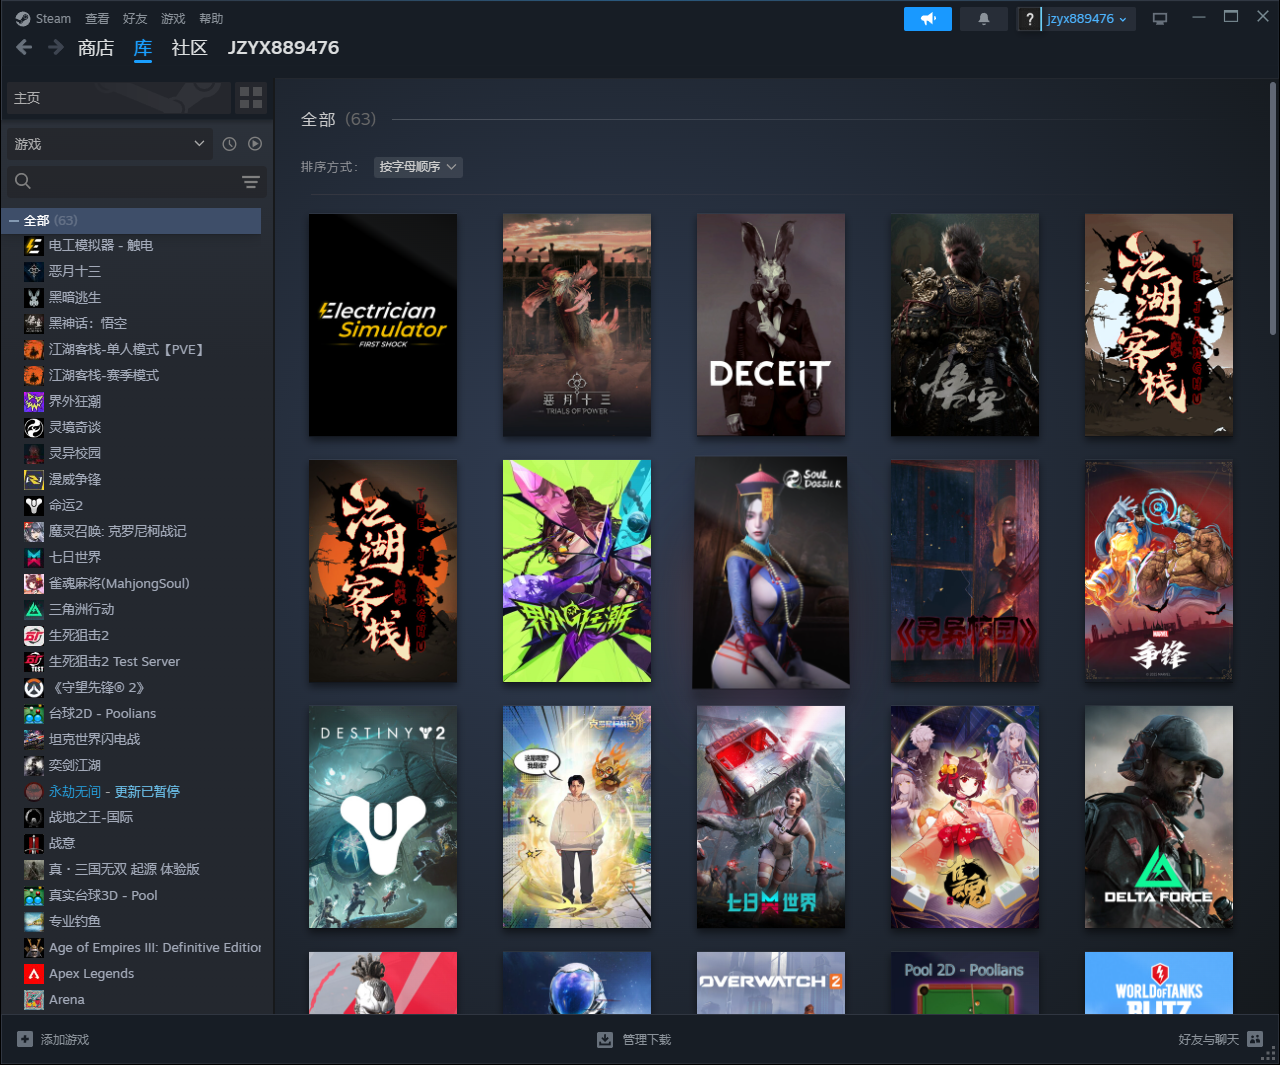
Task: Show ready-to-play games icon
Action: pos(255,144)
